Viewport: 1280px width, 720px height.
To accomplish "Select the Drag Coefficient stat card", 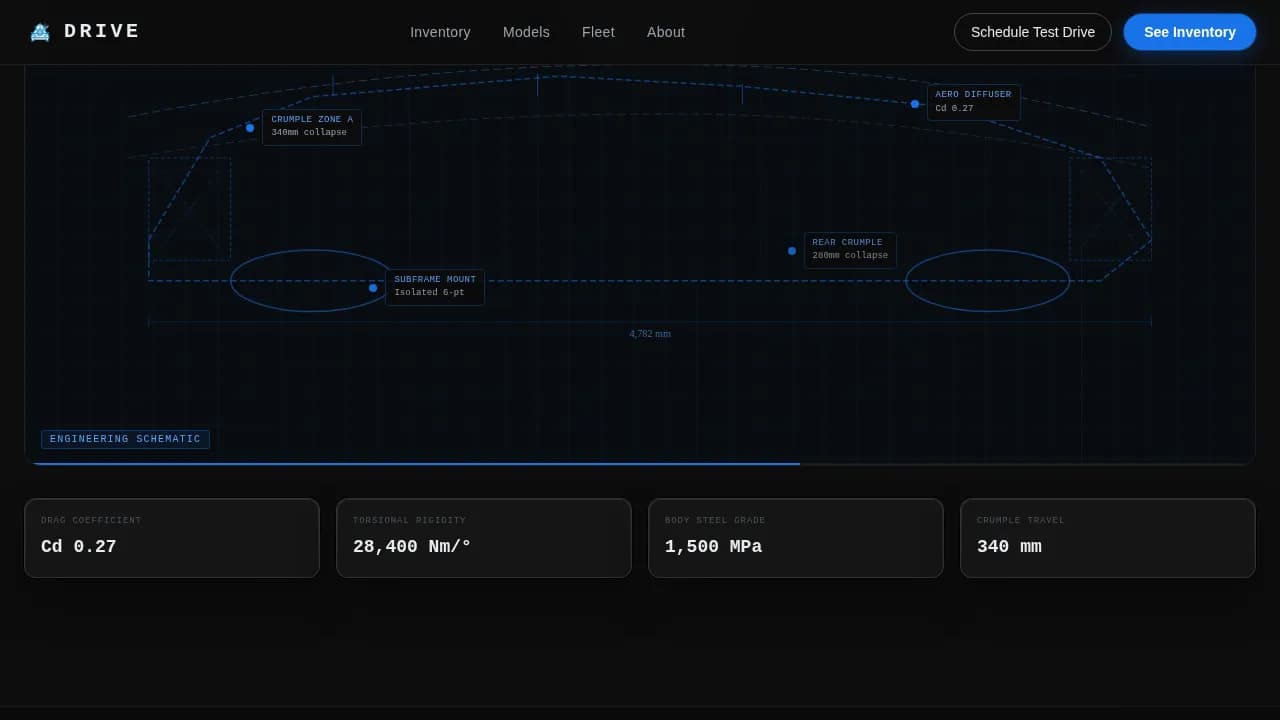I will pyautogui.click(x=172, y=538).
